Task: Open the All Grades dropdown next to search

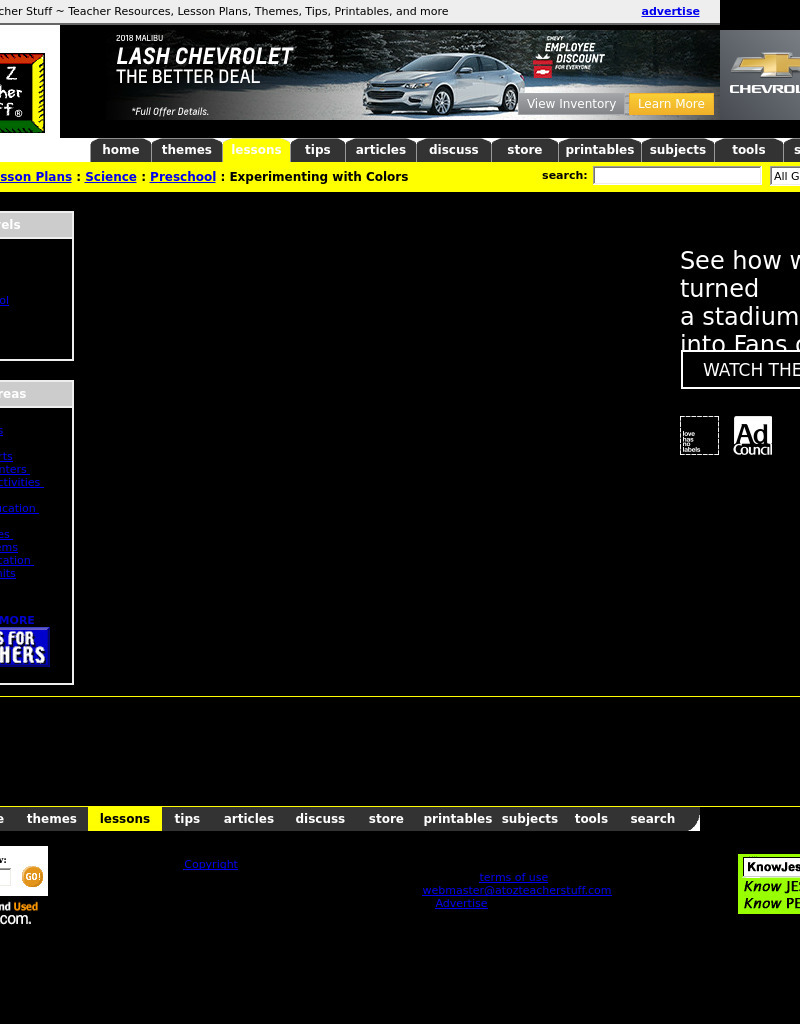Action: pyautogui.click(x=785, y=176)
